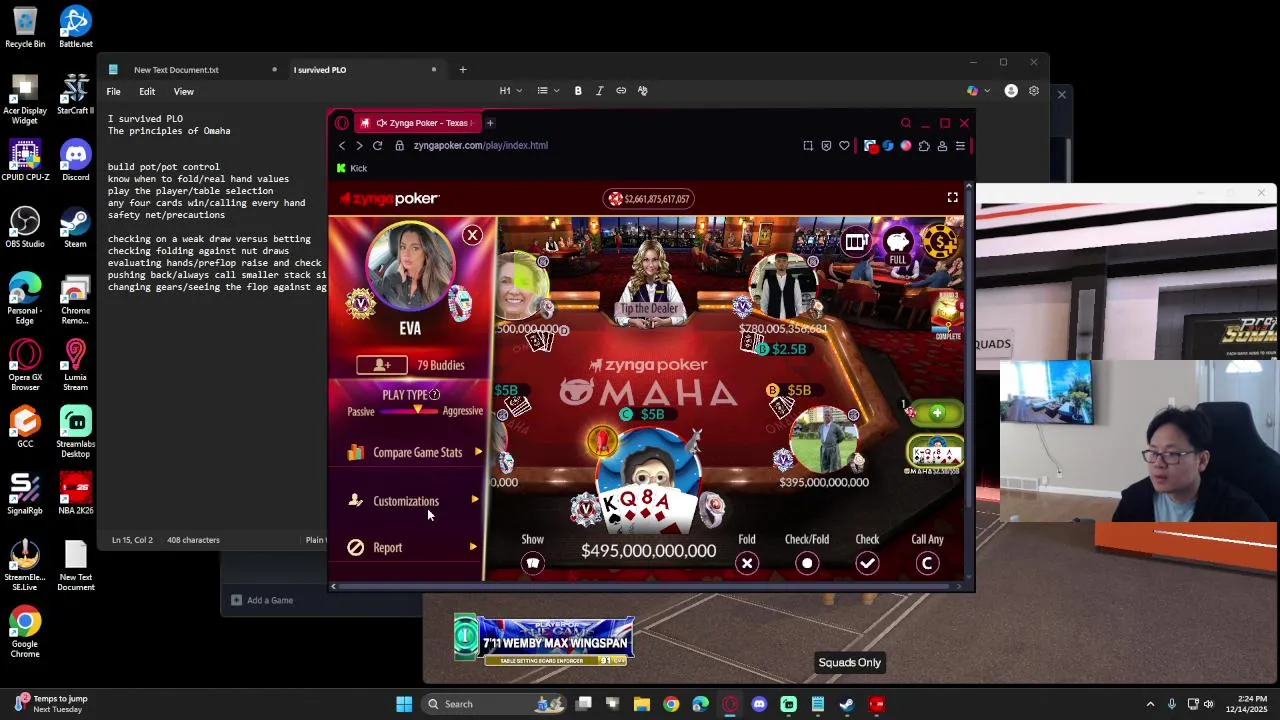The width and height of the screenshot is (1280, 720).
Task: Close the EVA player profile panel
Action: click(x=472, y=235)
